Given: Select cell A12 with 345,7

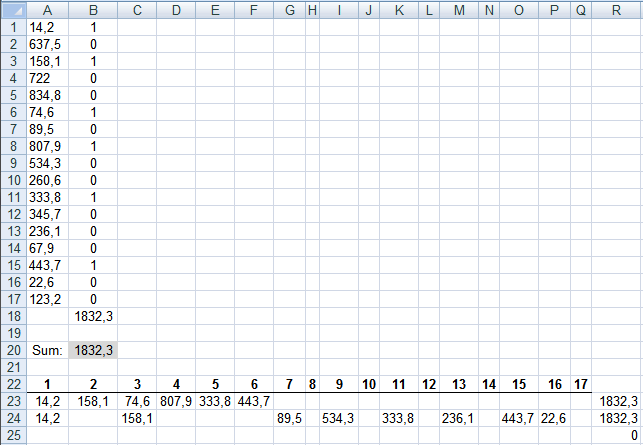Looking at the screenshot, I should click(x=48, y=215).
